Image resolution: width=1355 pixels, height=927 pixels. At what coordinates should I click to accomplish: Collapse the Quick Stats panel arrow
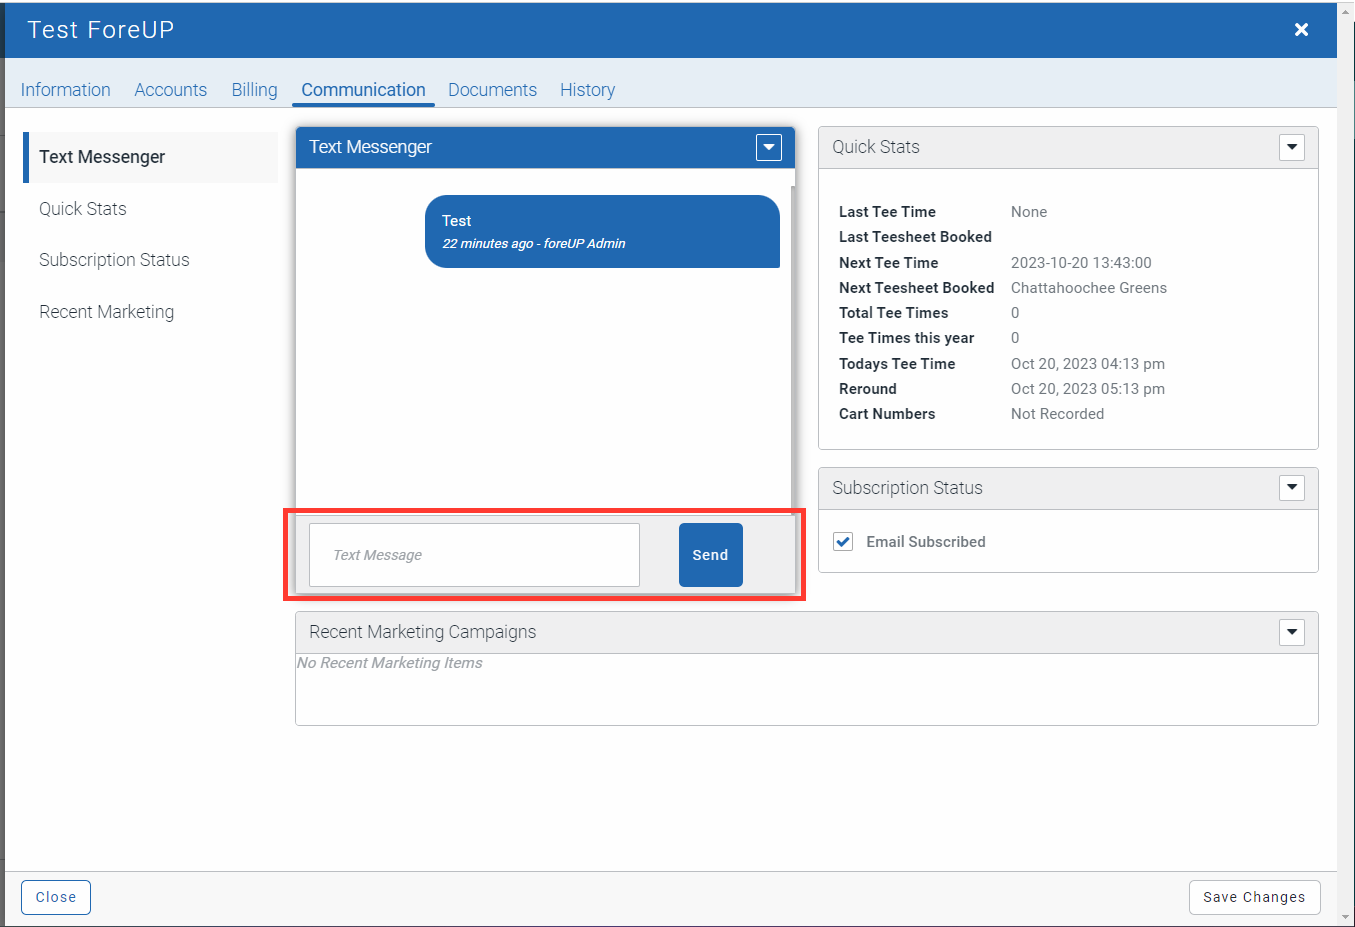point(1292,148)
